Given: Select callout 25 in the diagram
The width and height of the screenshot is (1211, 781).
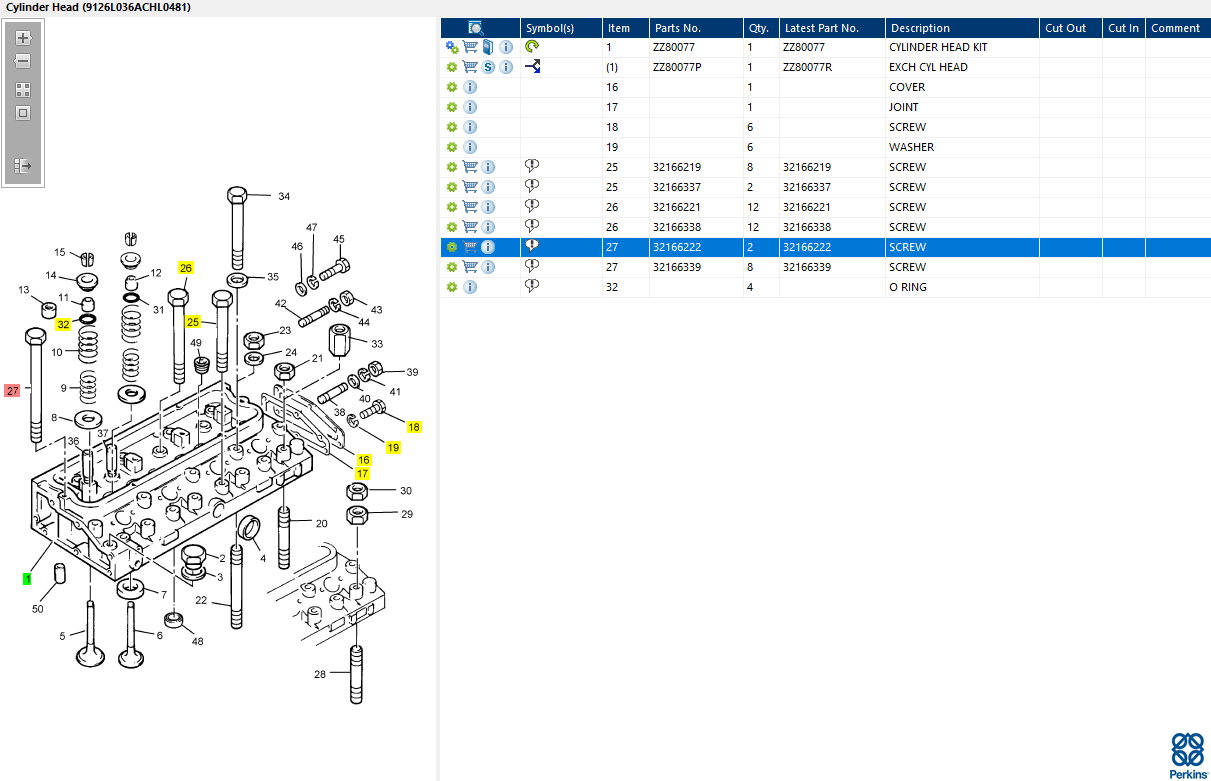Looking at the screenshot, I should [193, 322].
